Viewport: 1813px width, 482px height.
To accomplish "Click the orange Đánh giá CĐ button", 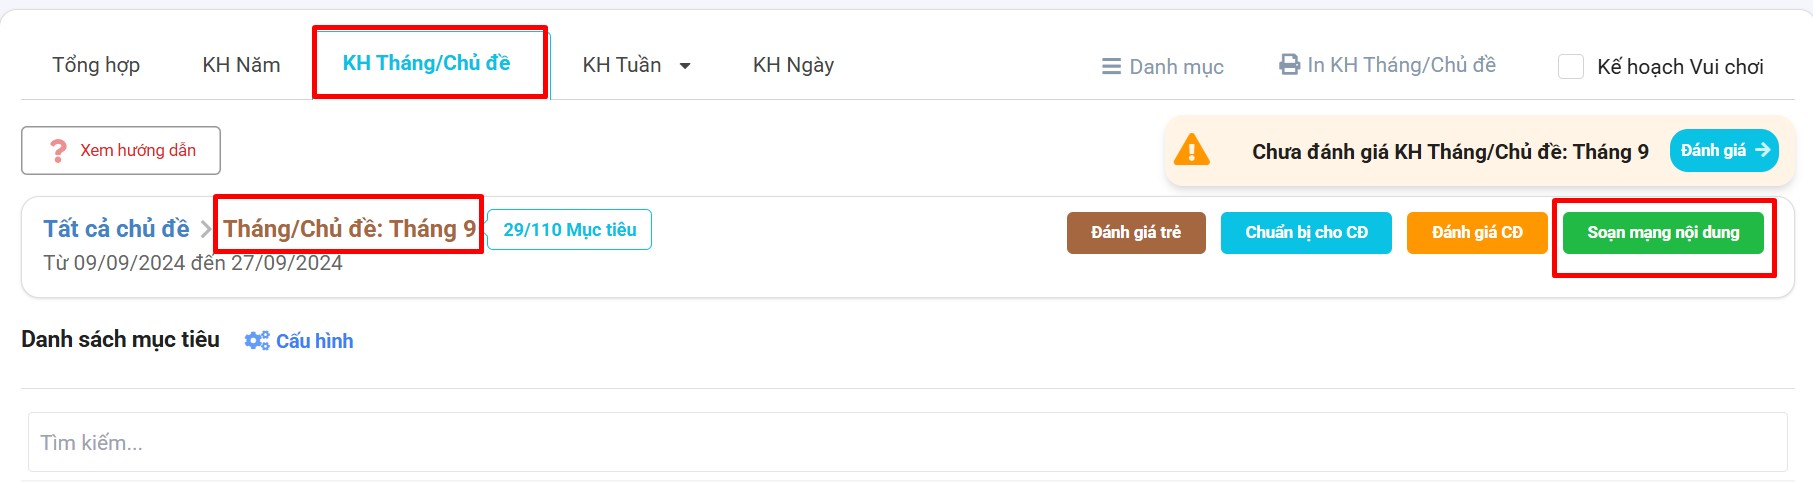I will tap(1476, 232).
